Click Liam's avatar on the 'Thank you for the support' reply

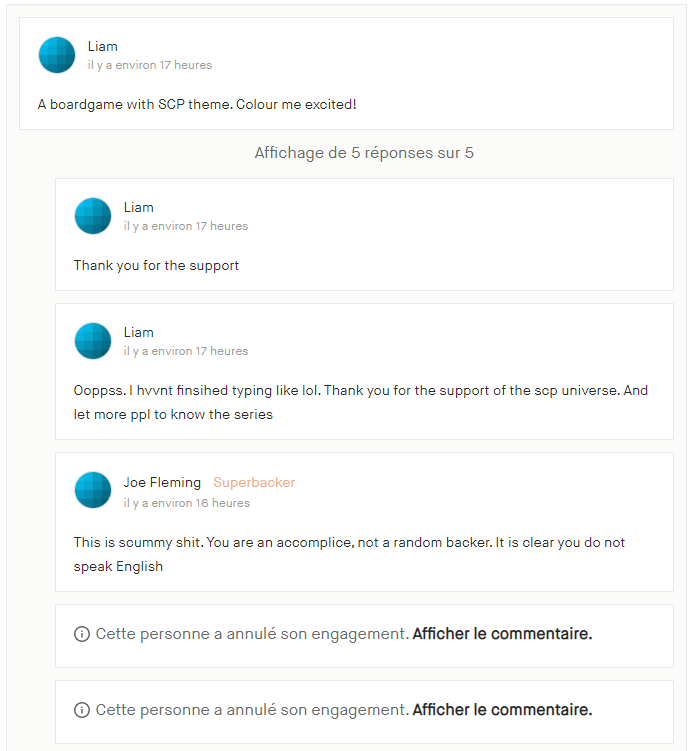click(x=93, y=216)
